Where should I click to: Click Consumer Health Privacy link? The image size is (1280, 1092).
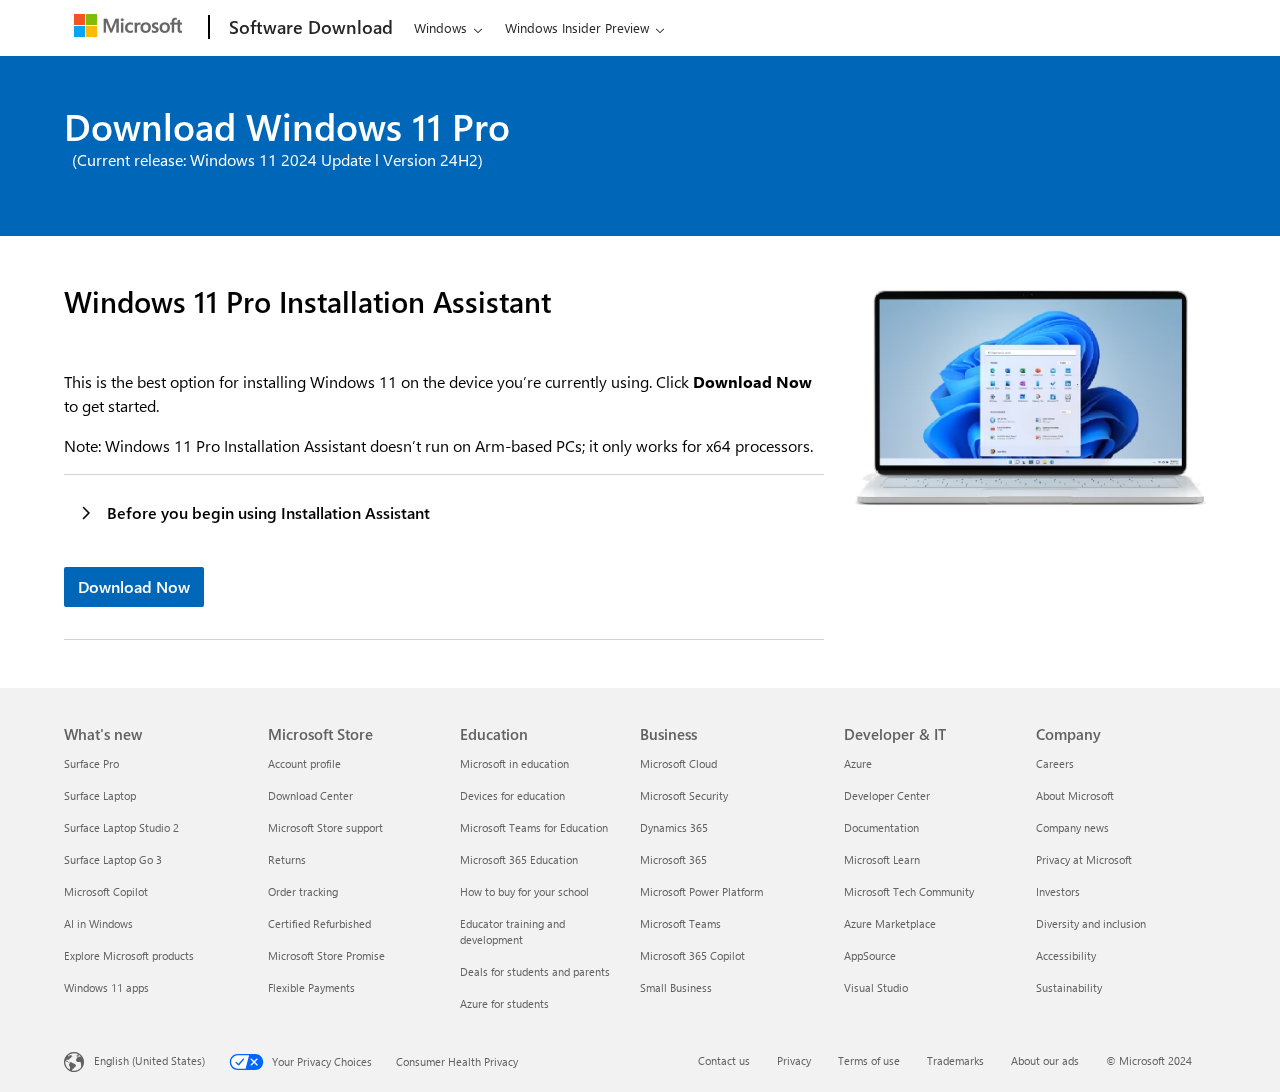coord(457,1062)
